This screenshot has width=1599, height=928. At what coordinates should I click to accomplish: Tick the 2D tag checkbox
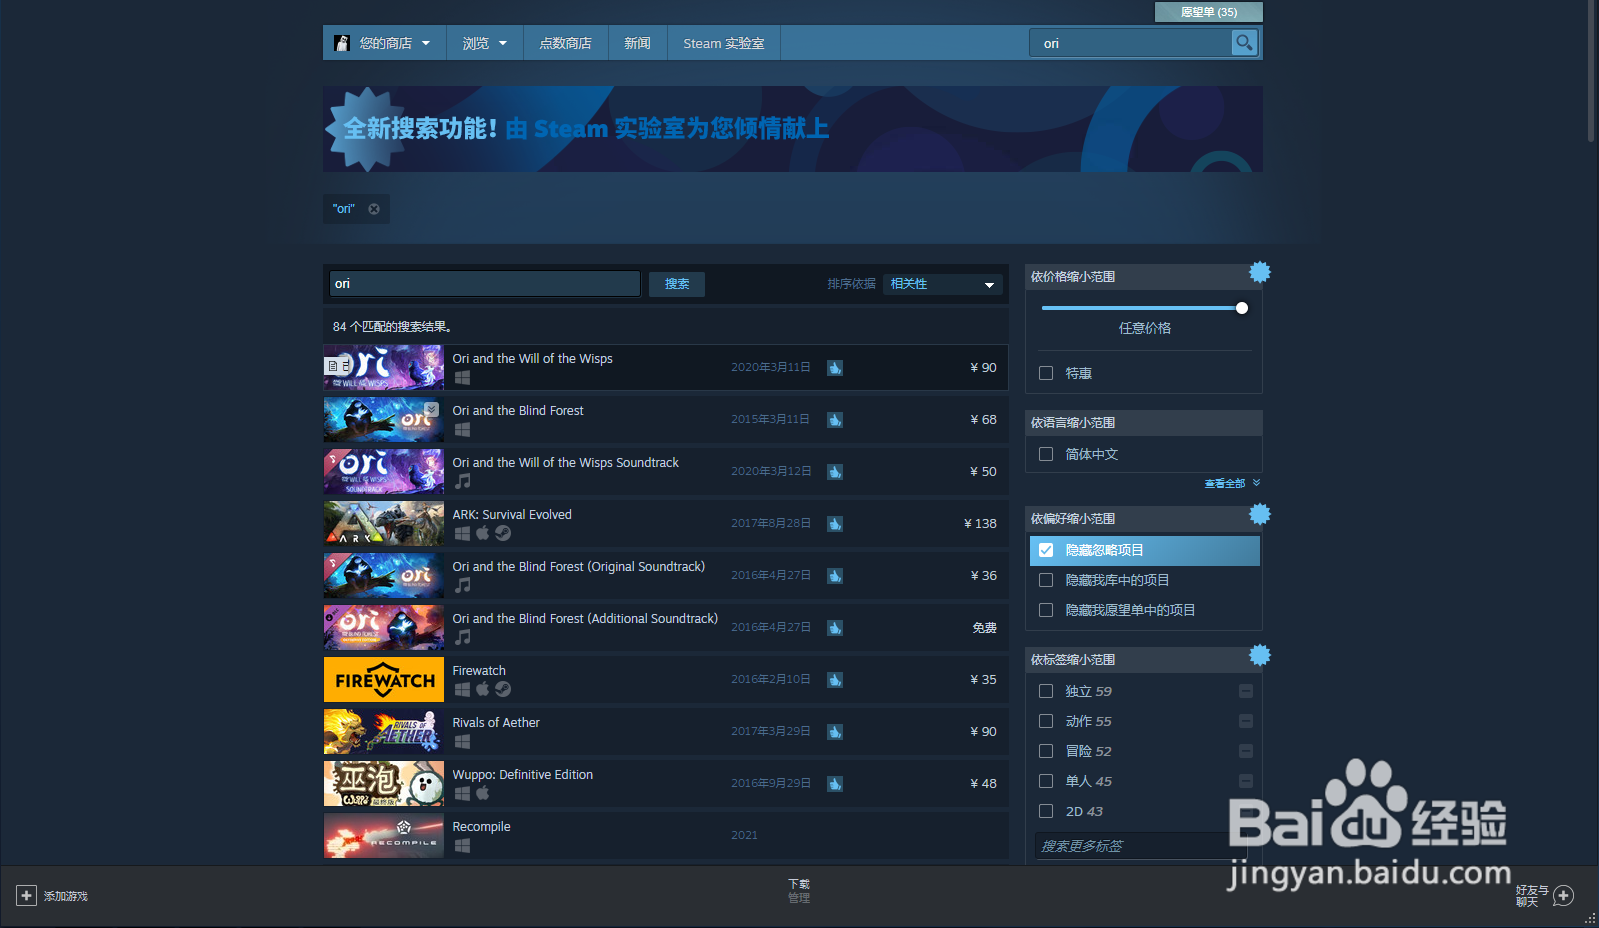1046,811
